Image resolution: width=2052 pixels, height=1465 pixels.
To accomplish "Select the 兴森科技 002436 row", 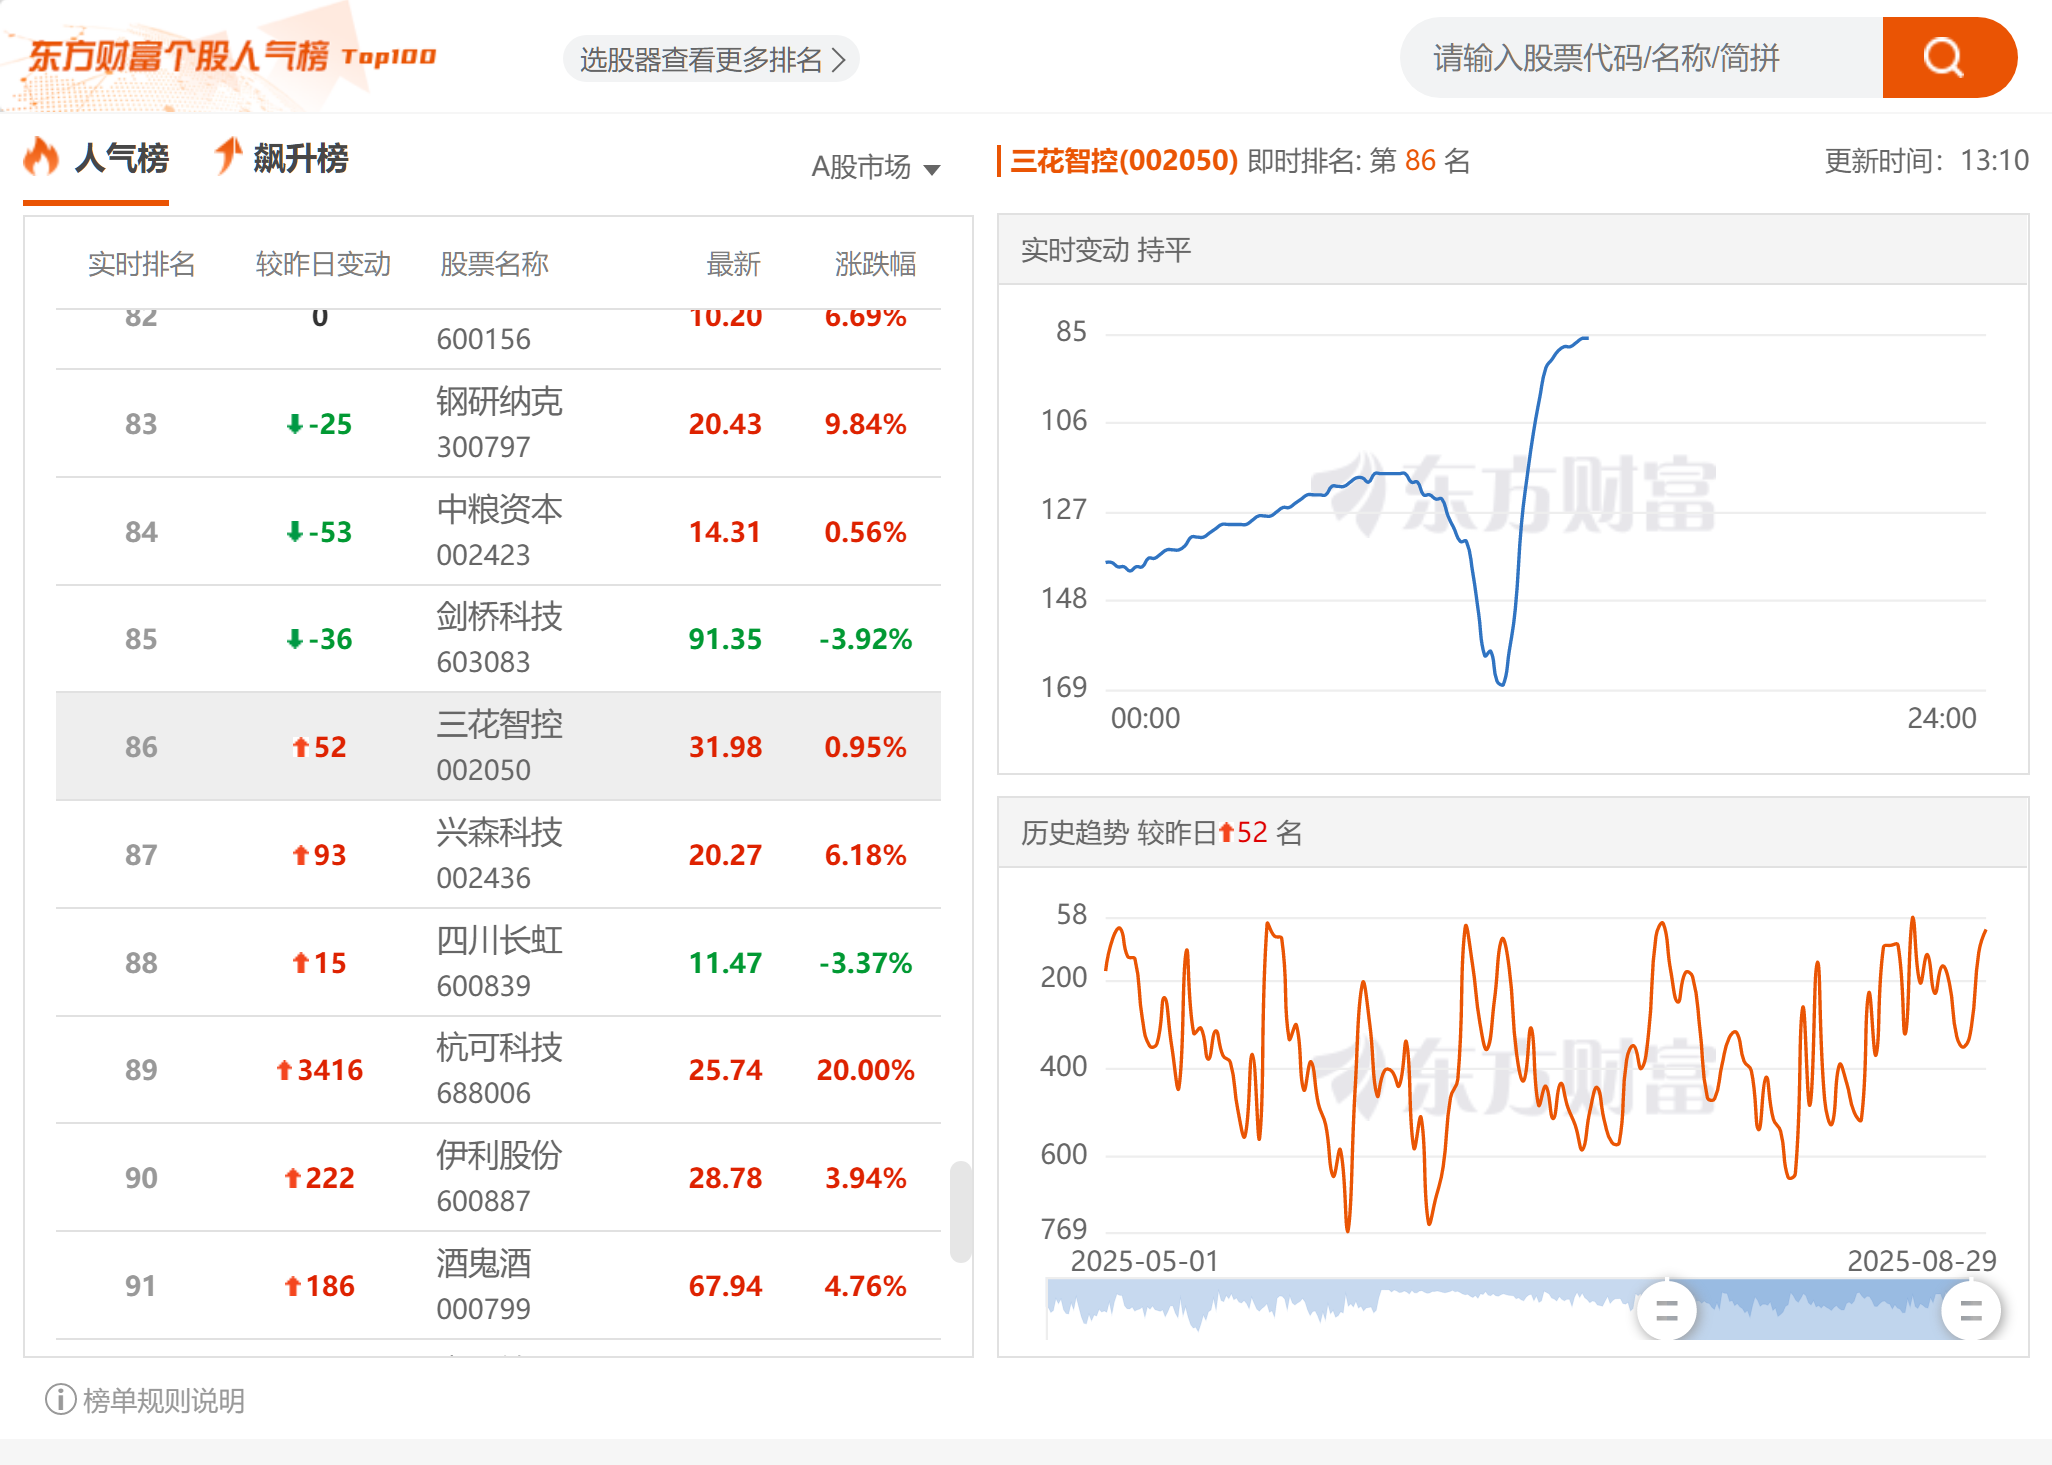I will [x=498, y=855].
